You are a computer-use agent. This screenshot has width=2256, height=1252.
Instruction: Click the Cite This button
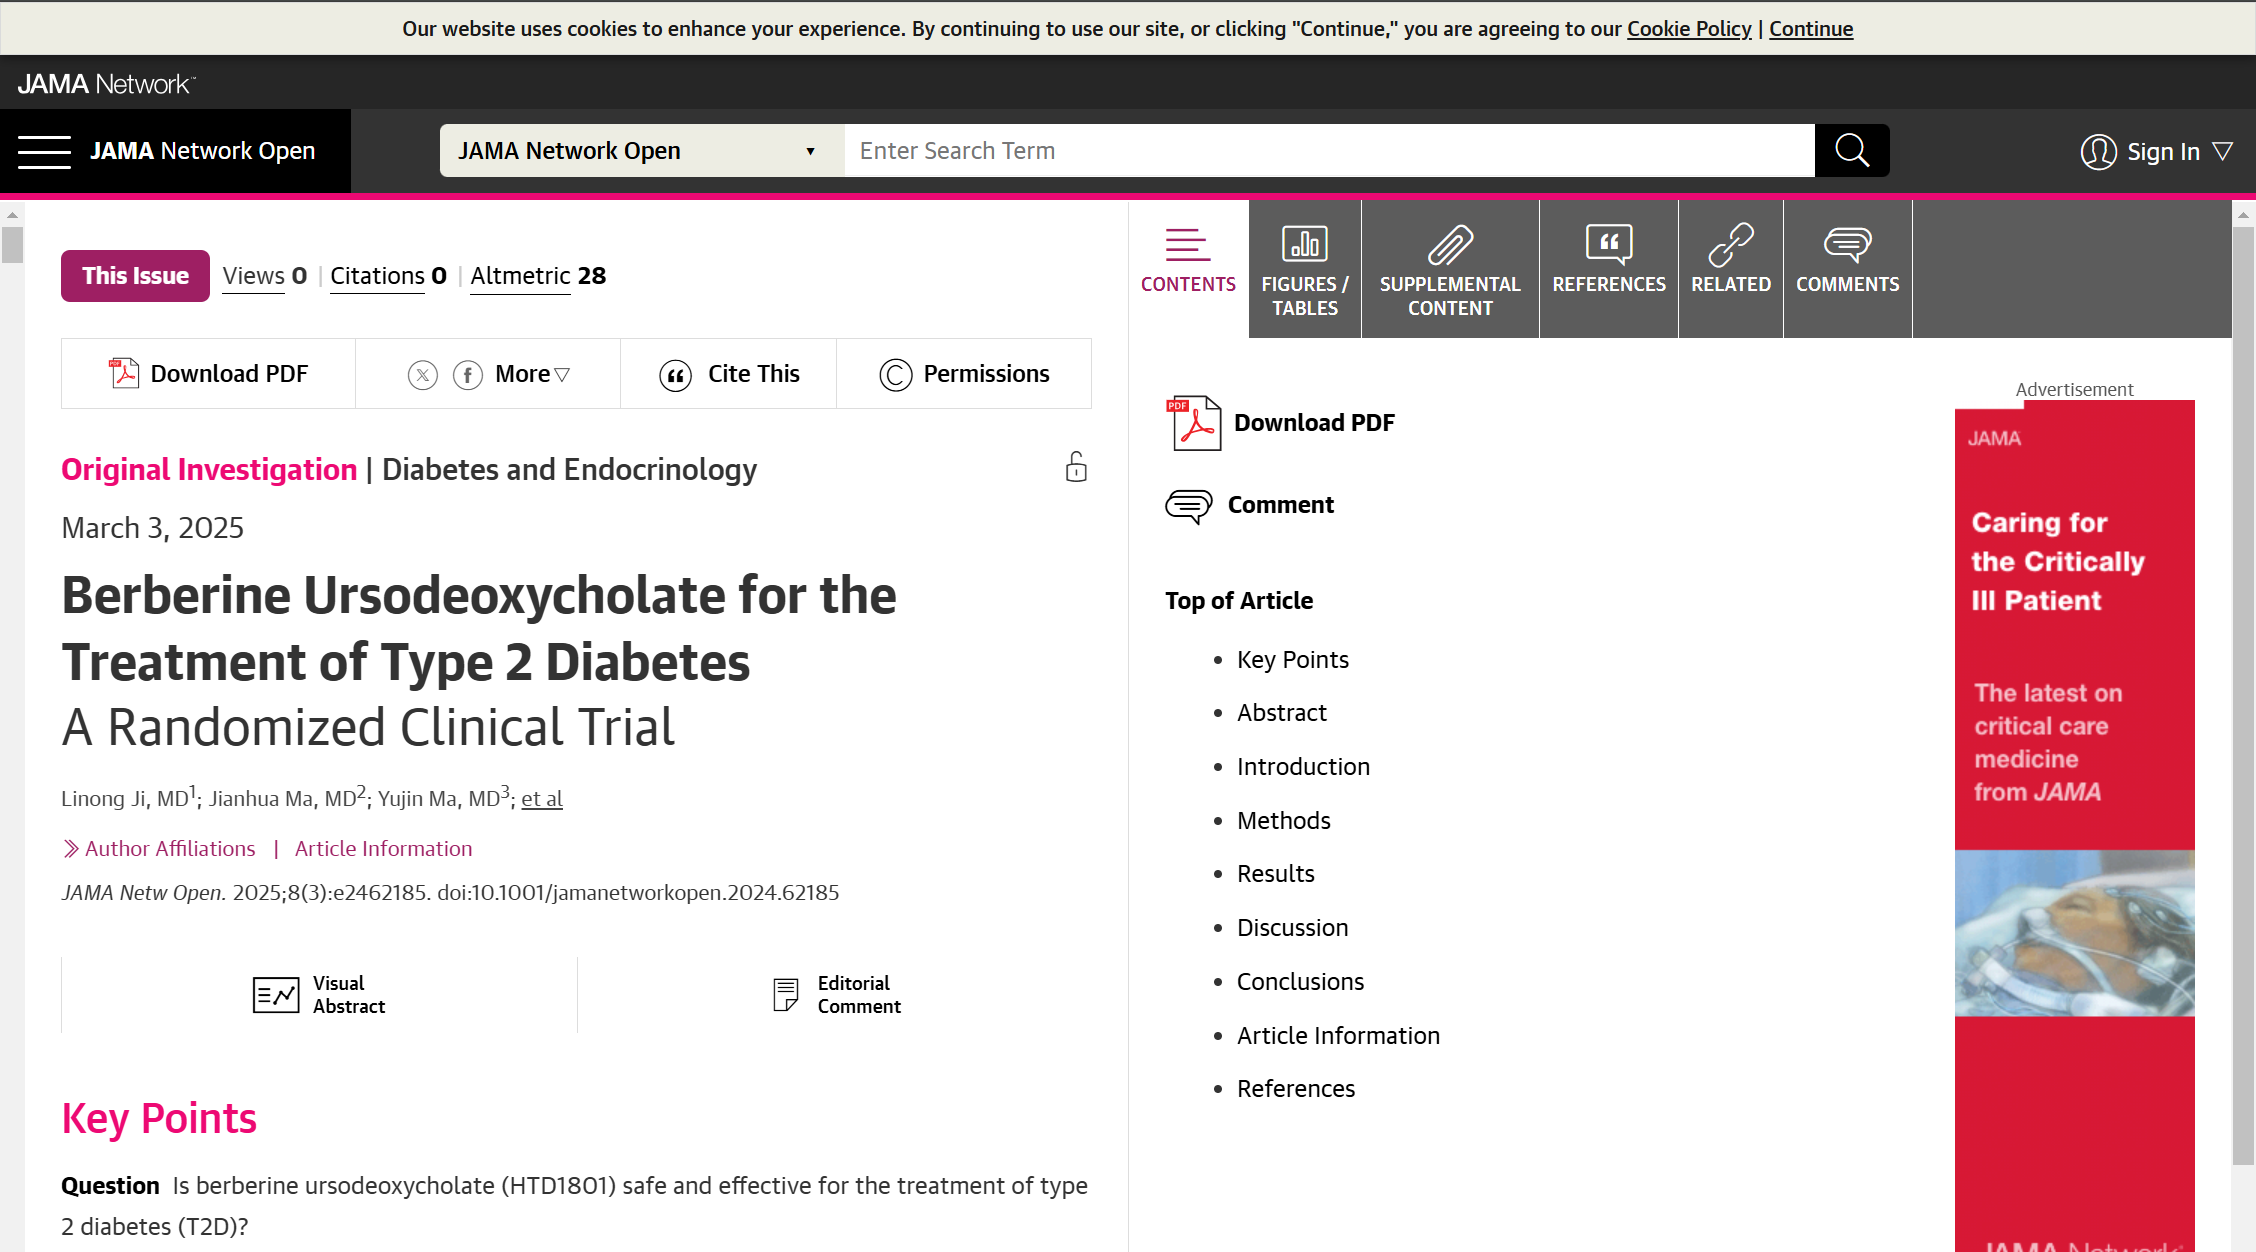[x=729, y=374]
